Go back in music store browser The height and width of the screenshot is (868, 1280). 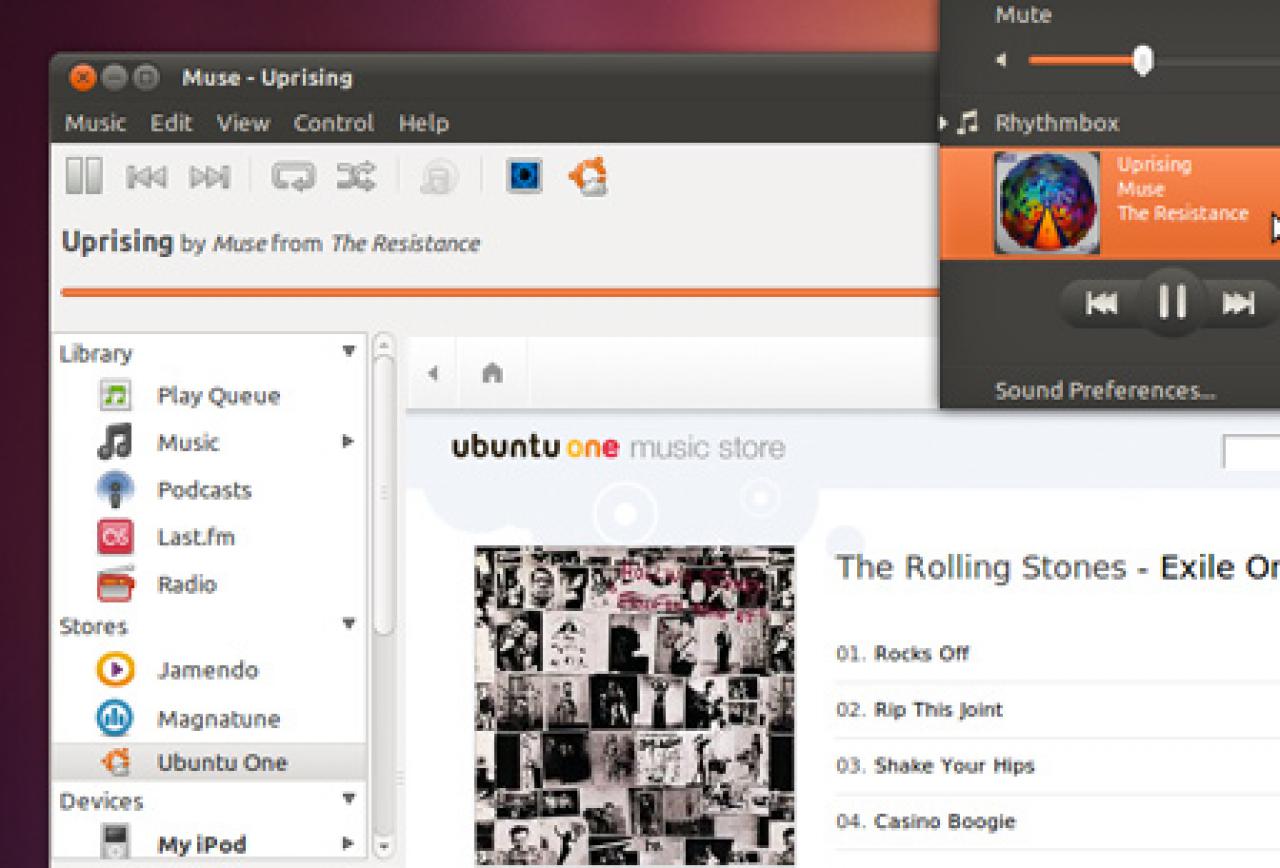[432, 373]
